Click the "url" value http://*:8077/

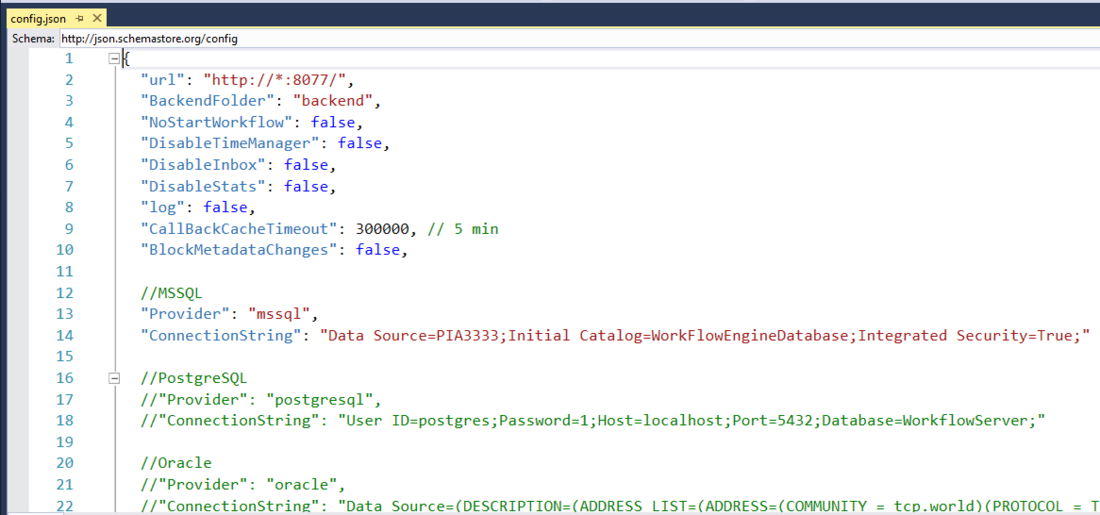tap(278, 80)
